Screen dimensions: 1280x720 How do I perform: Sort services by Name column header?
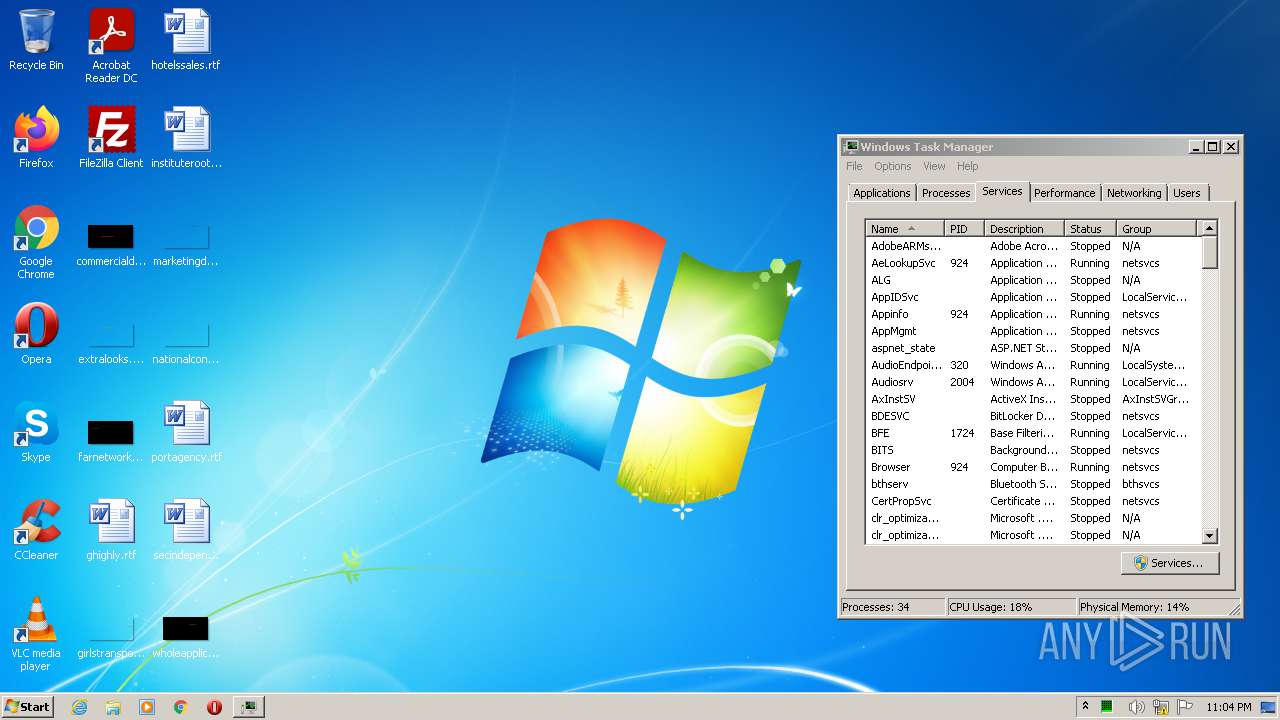pos(905,229)
